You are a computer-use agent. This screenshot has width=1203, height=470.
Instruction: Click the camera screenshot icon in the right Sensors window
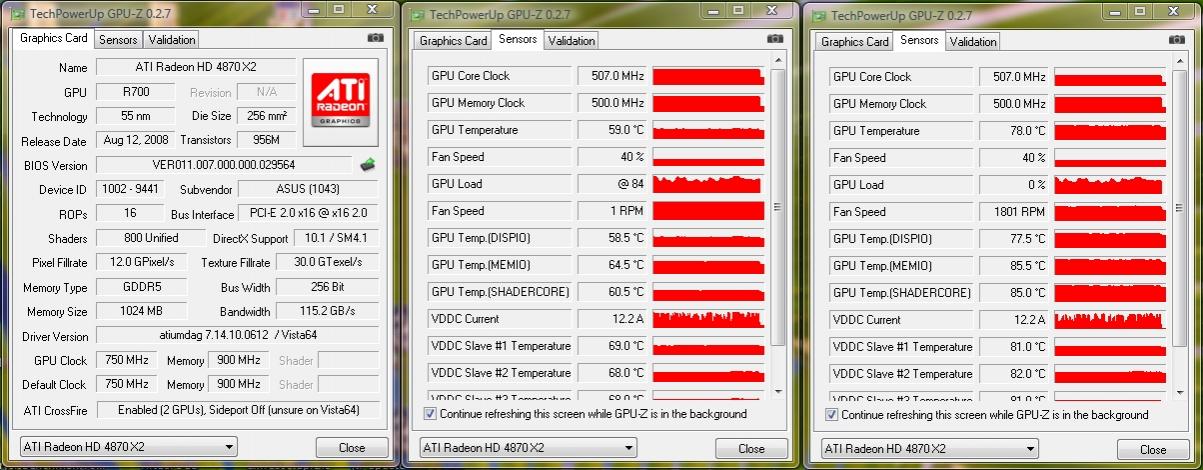pos(1177,40)
